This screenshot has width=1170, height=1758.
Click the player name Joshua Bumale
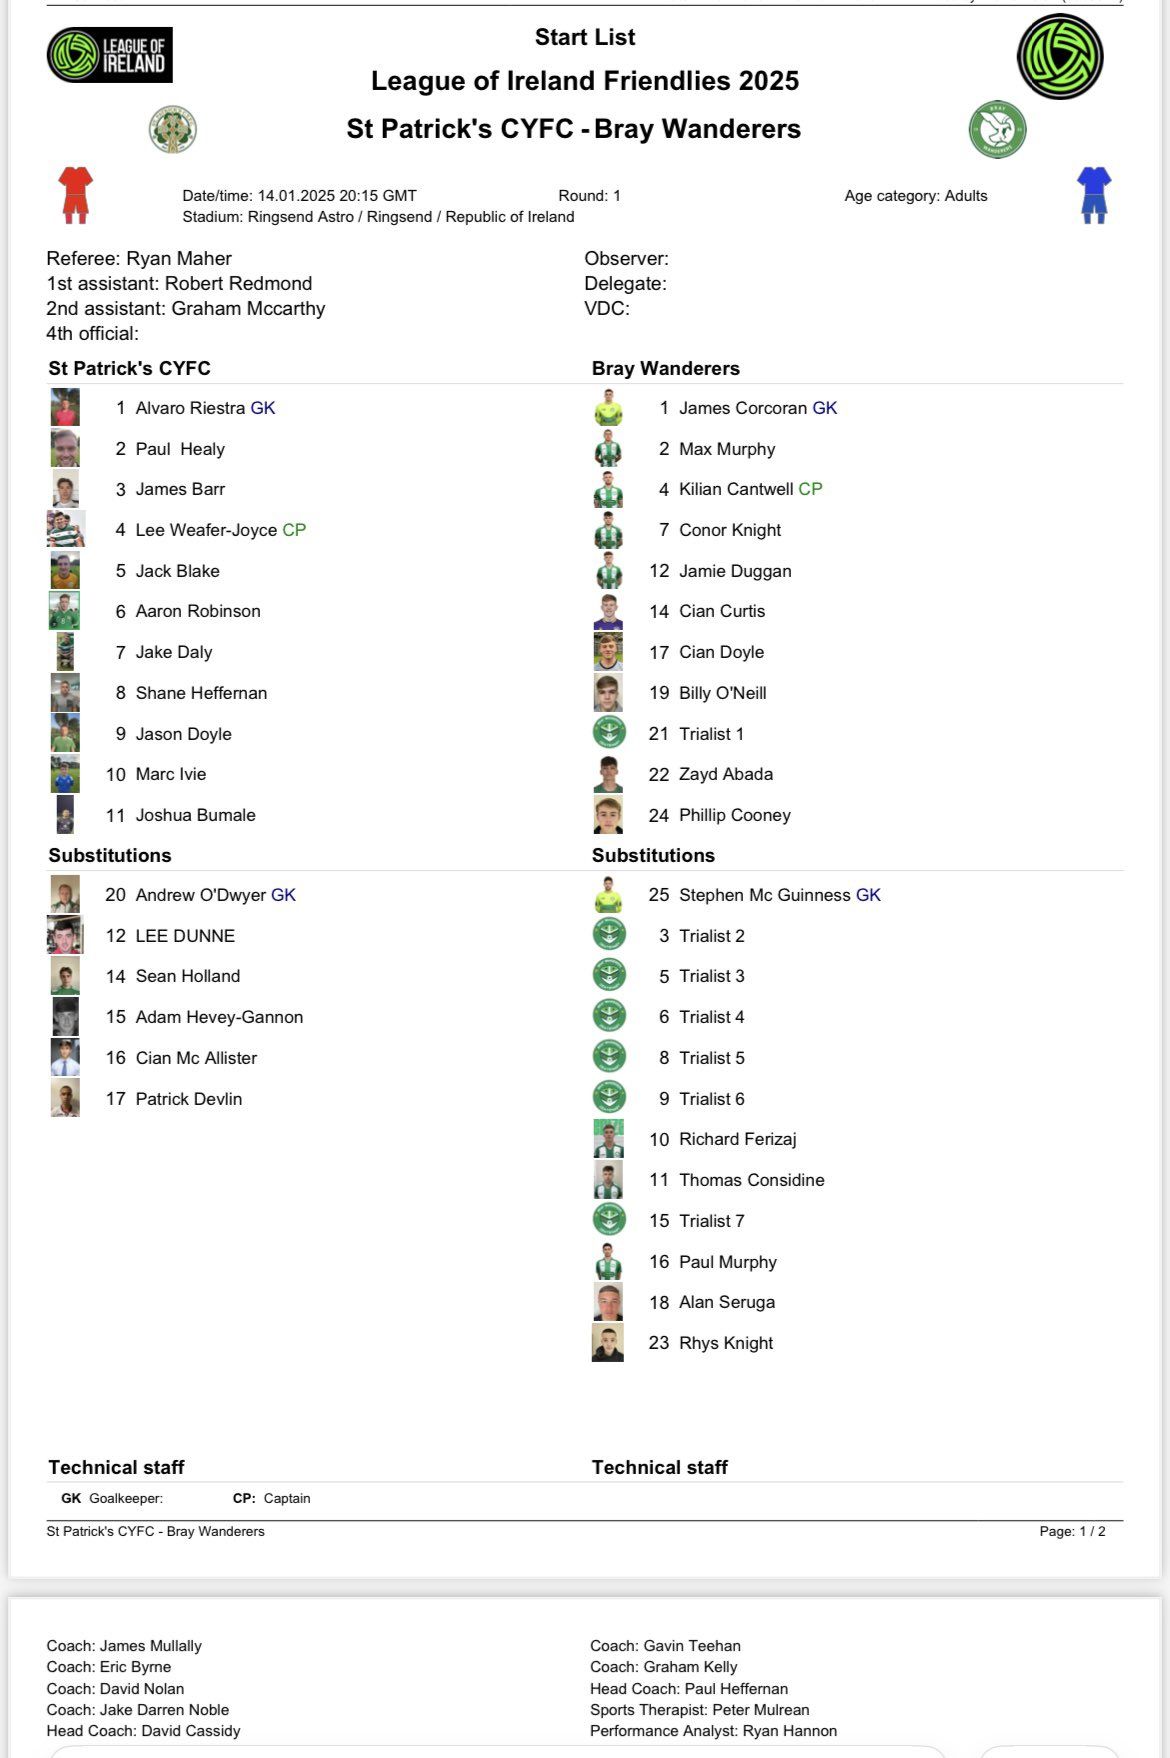point(195,815)
